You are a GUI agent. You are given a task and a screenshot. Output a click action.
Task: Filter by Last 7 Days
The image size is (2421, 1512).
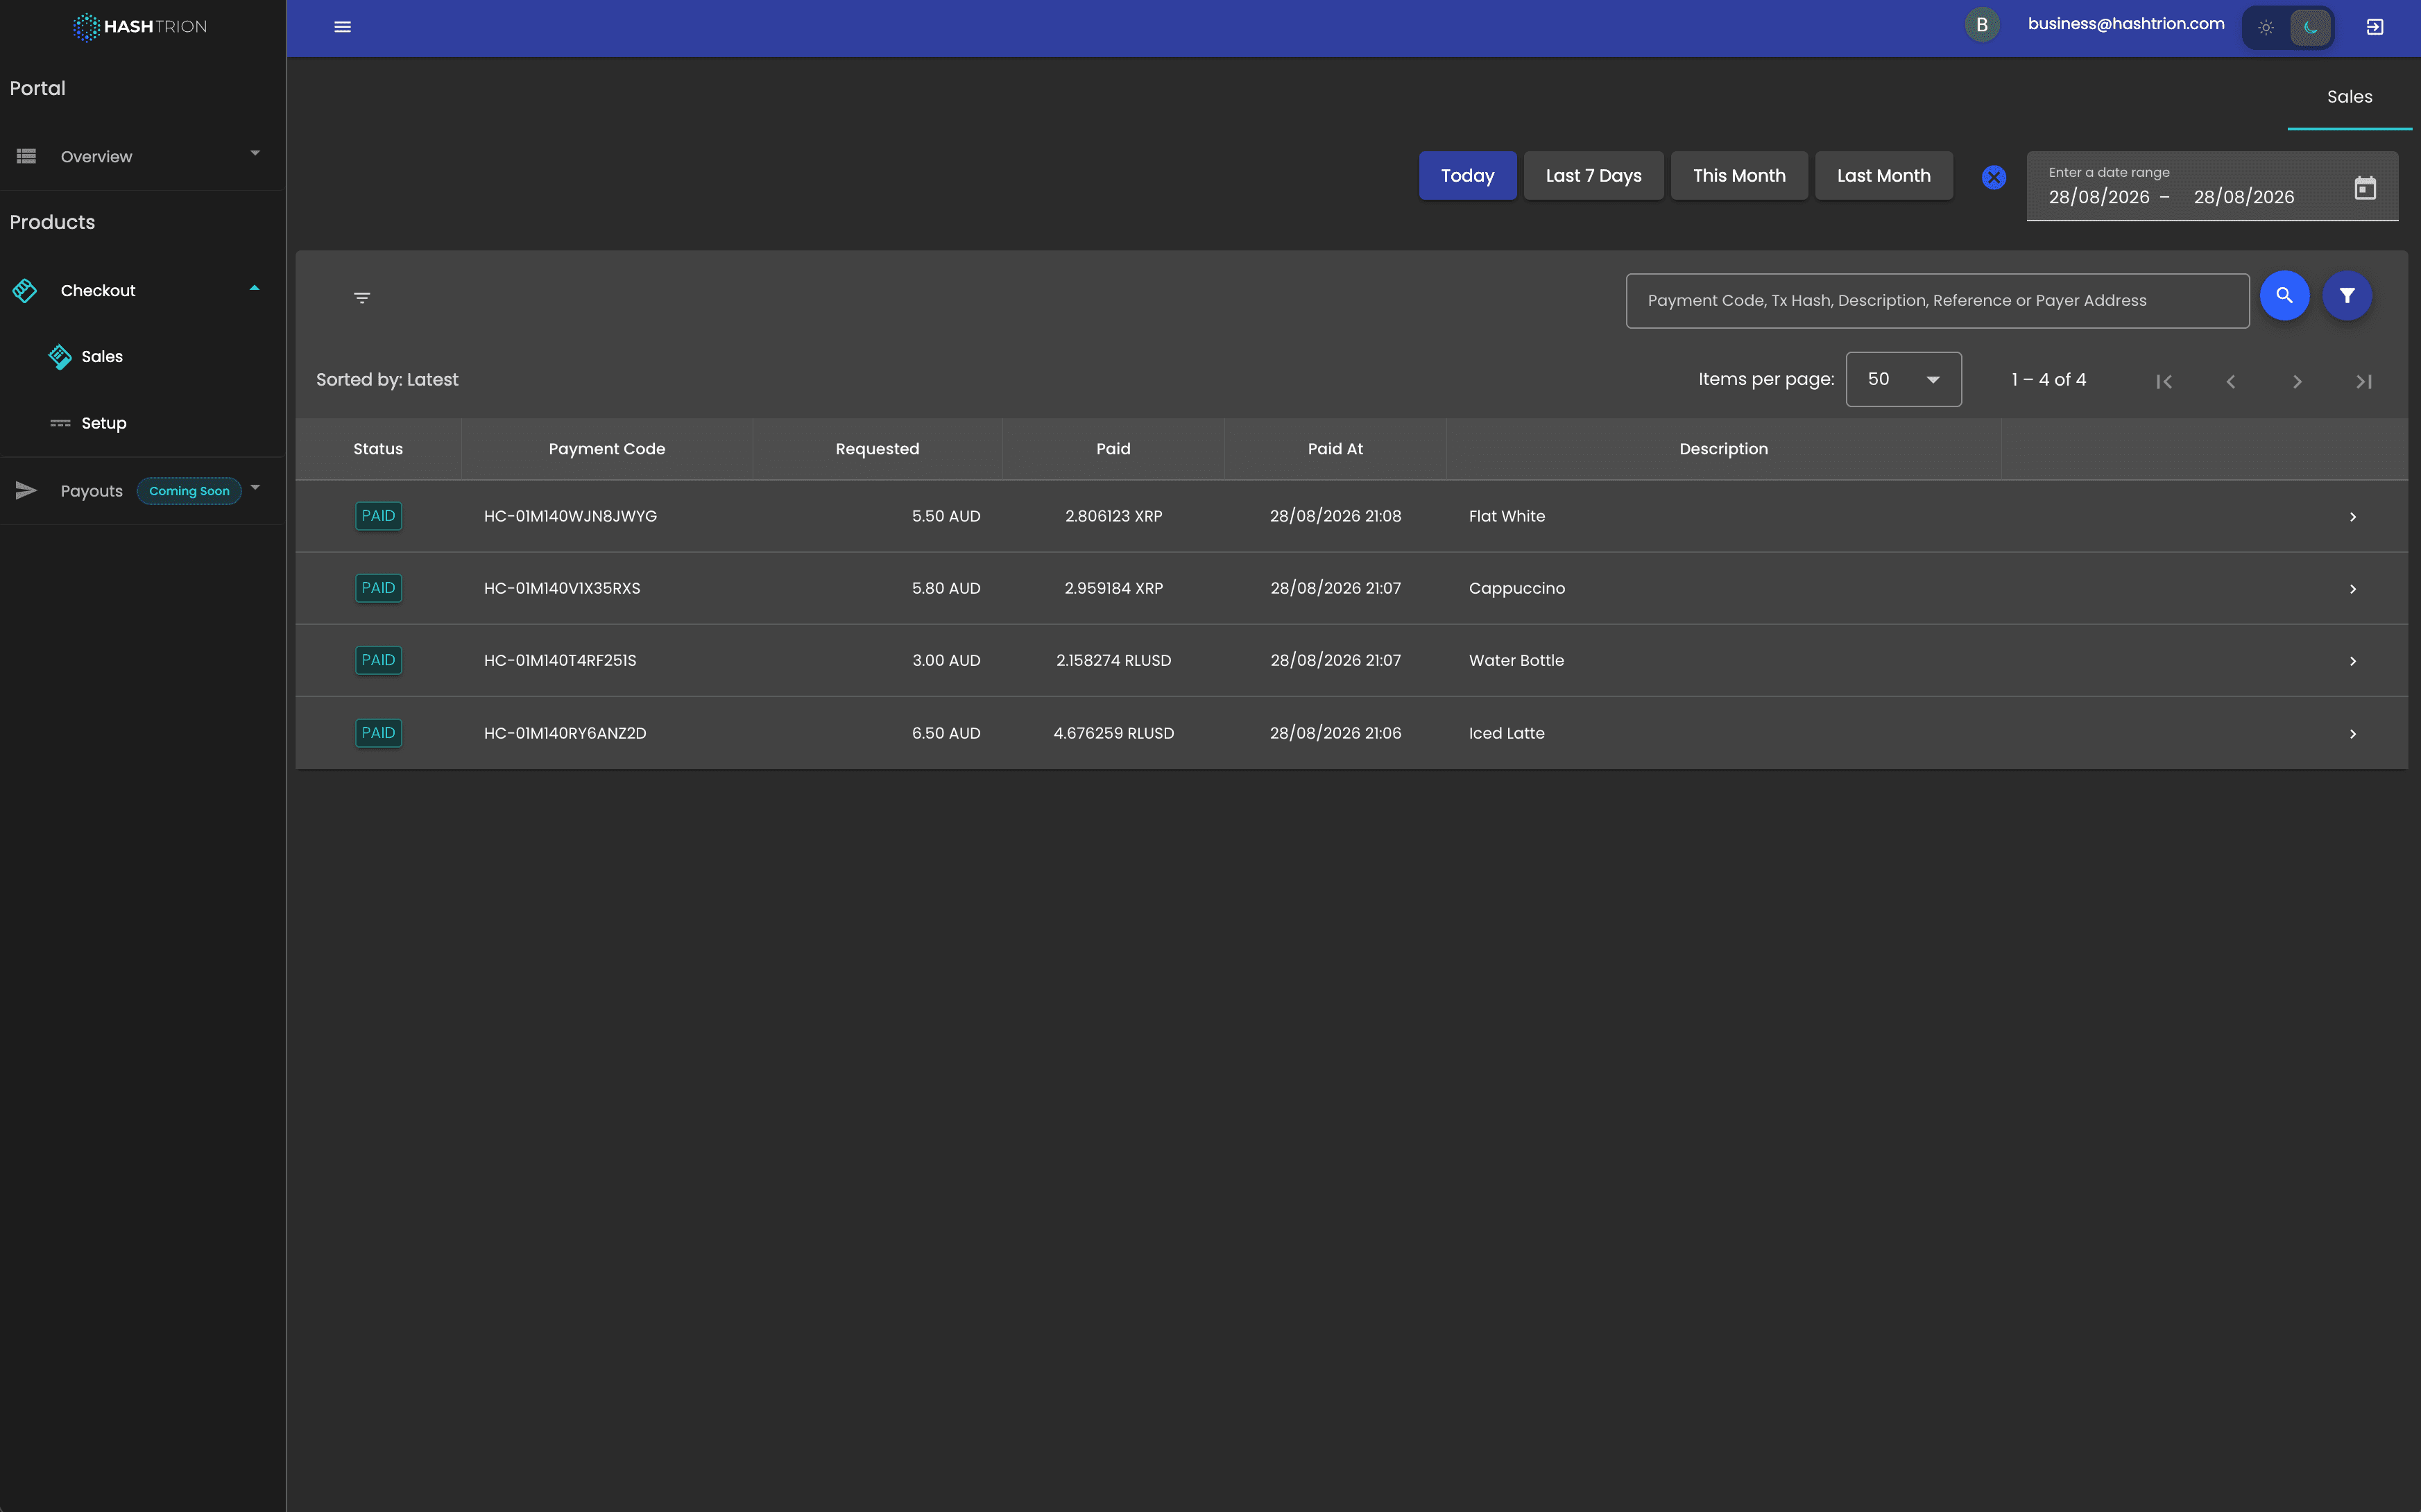1593,176
